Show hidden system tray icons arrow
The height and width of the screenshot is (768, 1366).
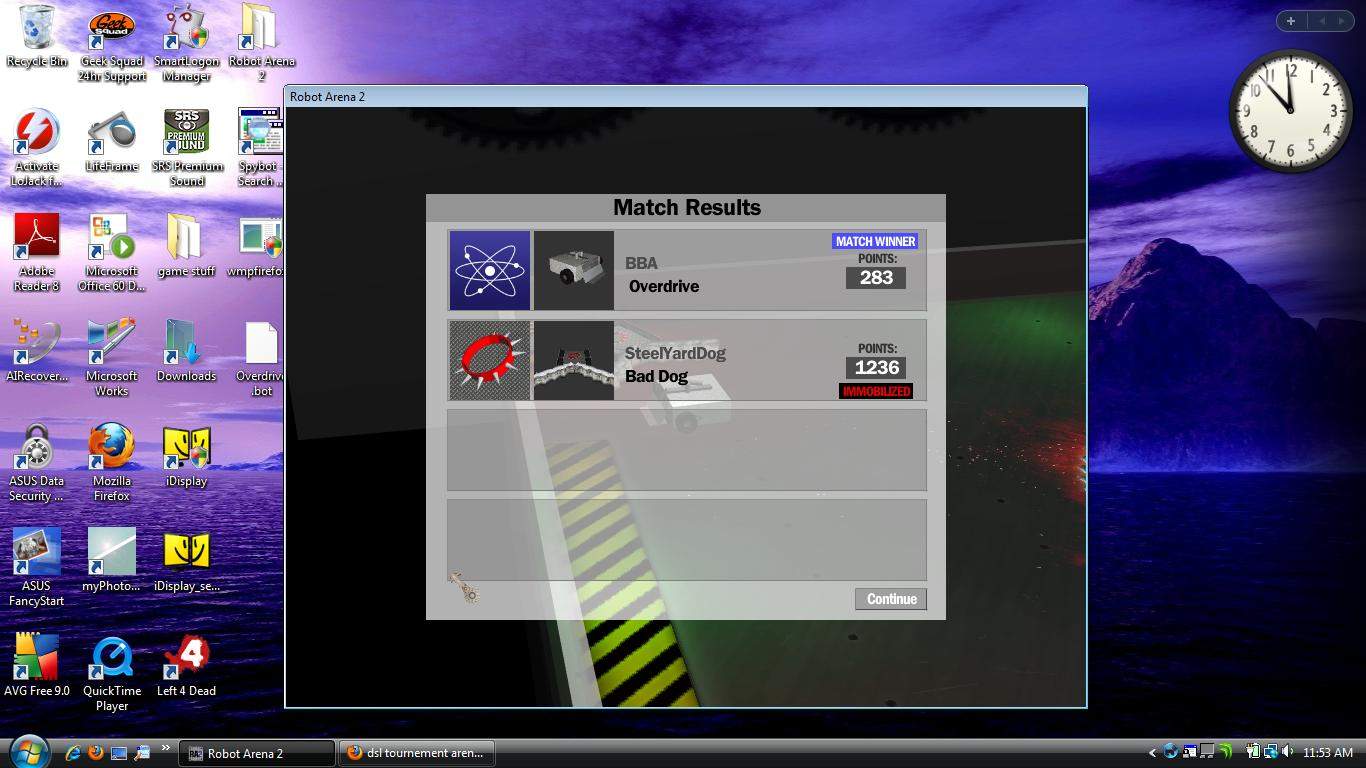[x=1152, y=753]
